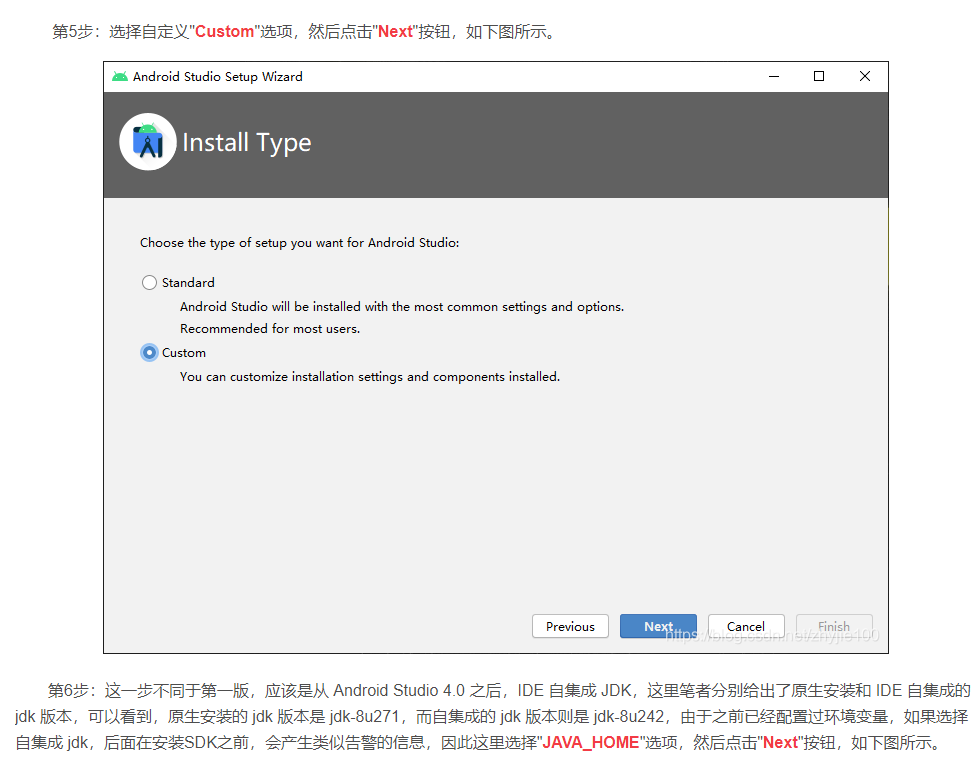This screenshot has height=757, width=977.
Task: Click 'Recommended for most users.' text
Action: click(270, 329)
